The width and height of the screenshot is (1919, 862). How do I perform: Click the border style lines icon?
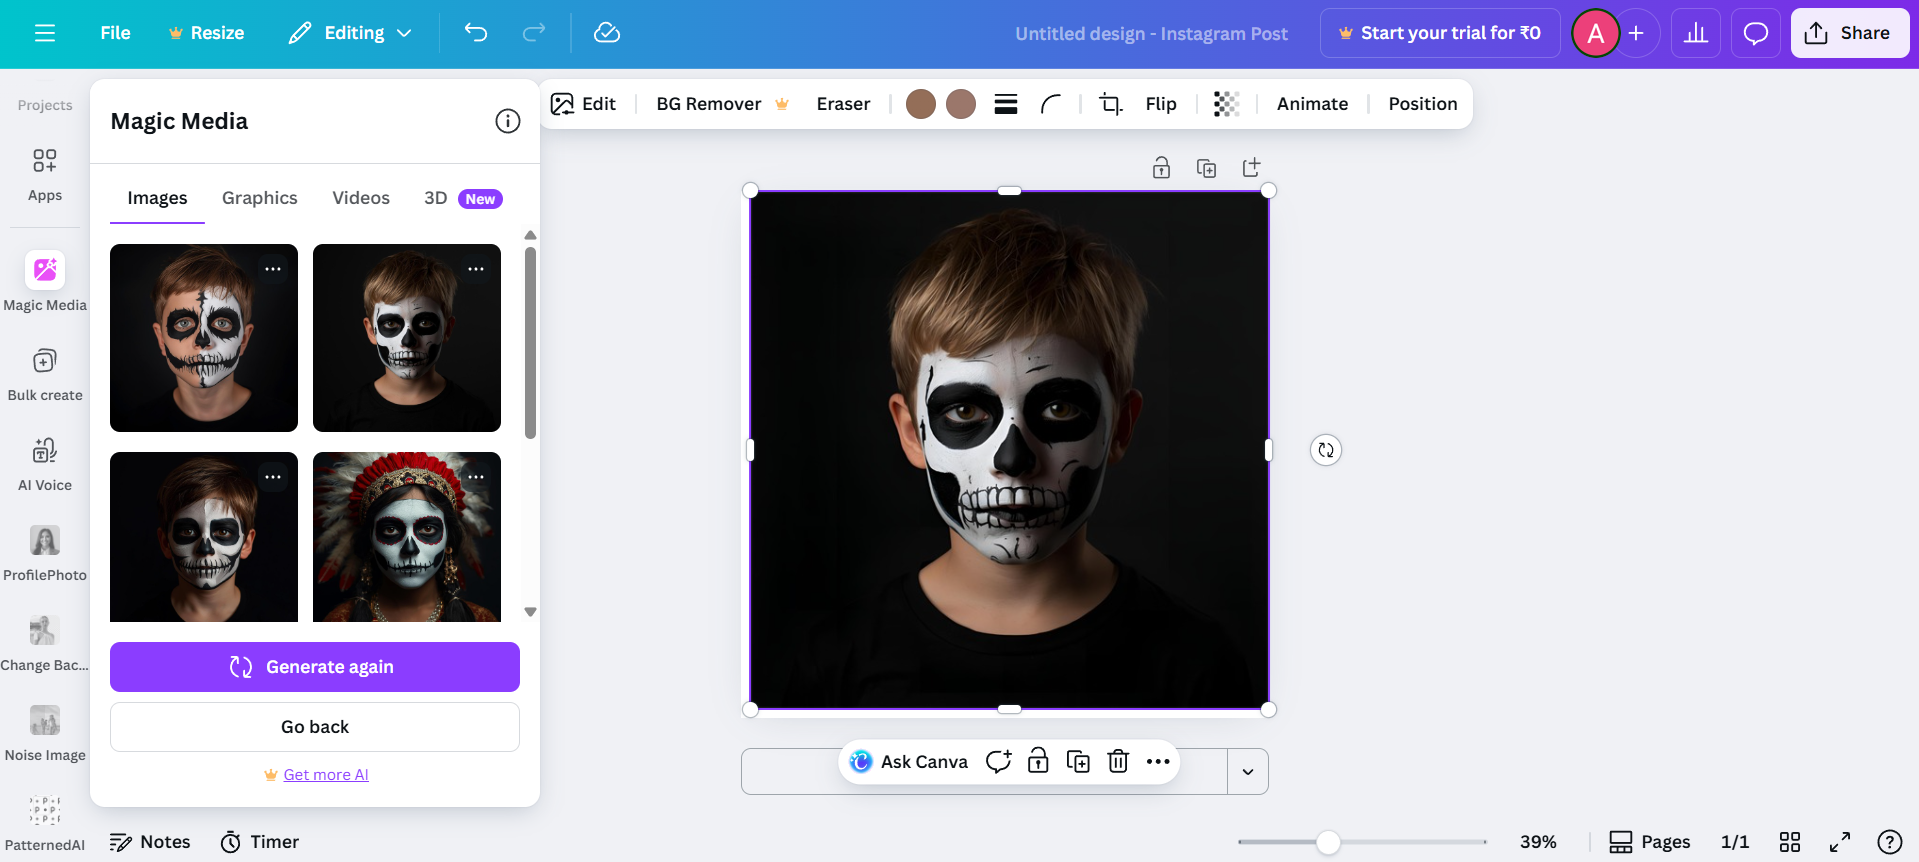1006,104
